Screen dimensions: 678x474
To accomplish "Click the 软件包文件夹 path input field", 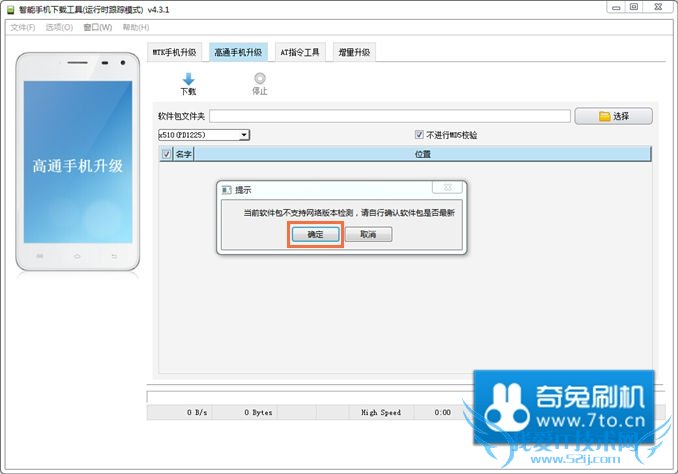I will click(390, 116).
